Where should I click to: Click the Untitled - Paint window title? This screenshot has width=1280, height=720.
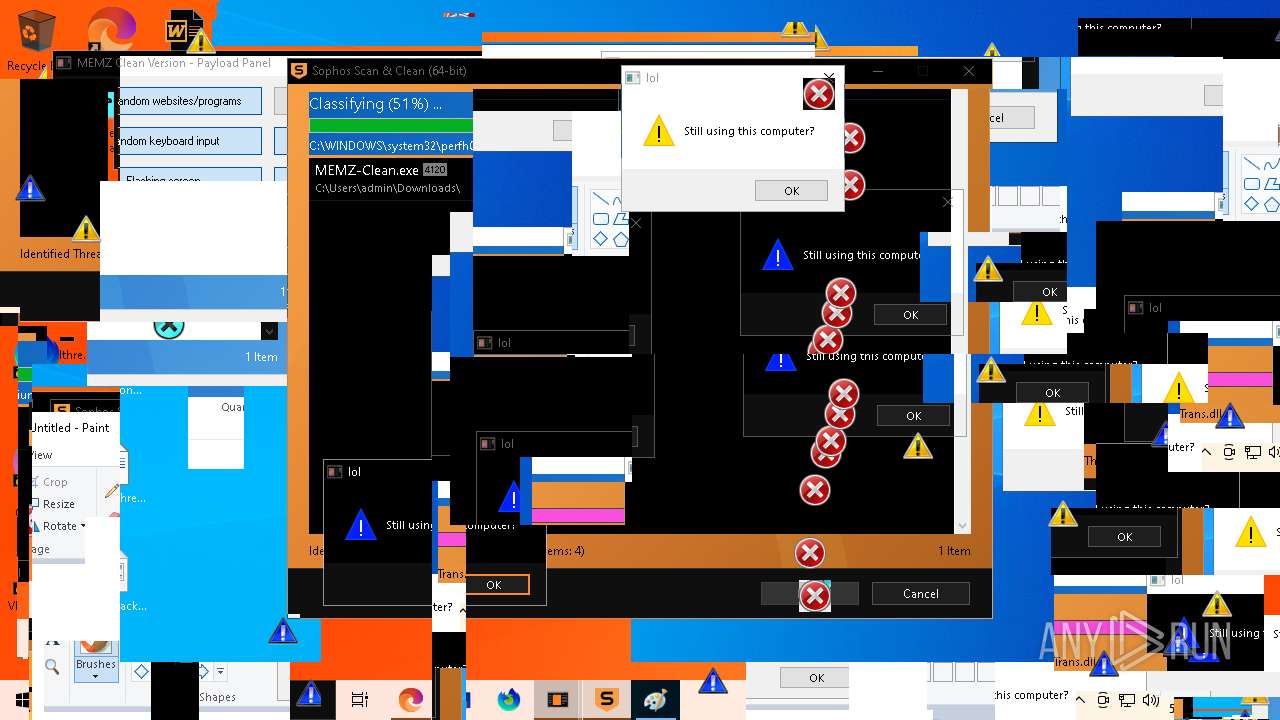coord(70,428)
